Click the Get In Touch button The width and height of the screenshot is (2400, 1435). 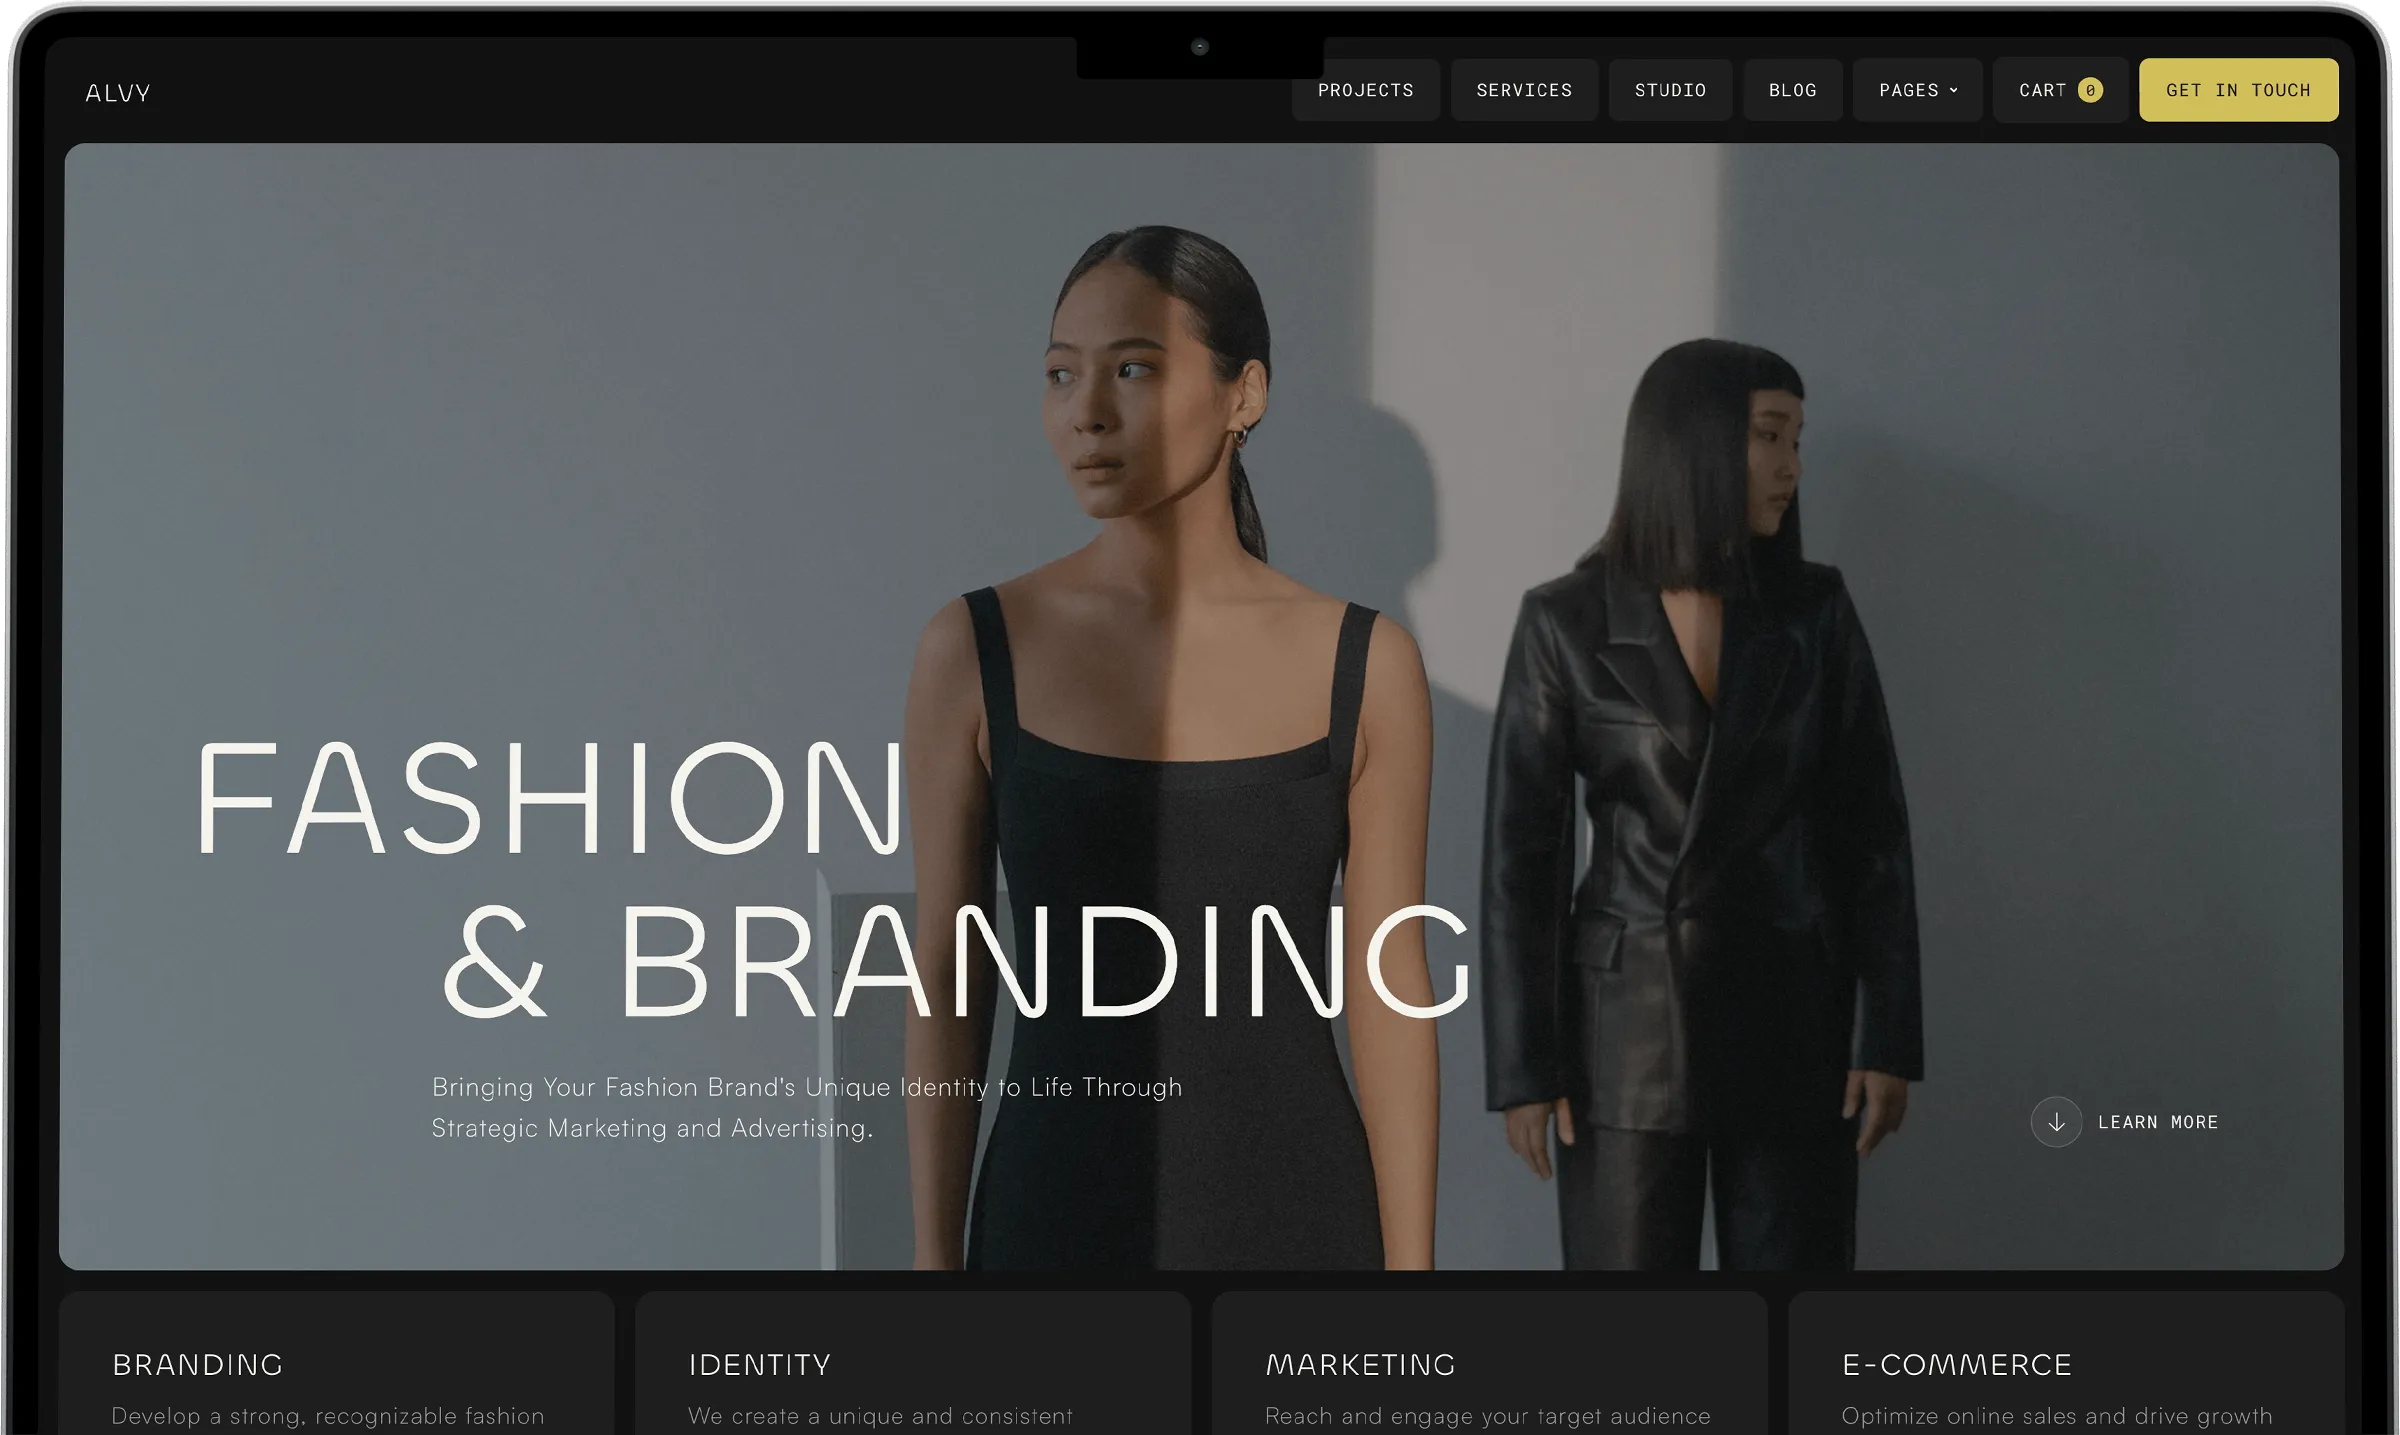[x=2238, y=90]
